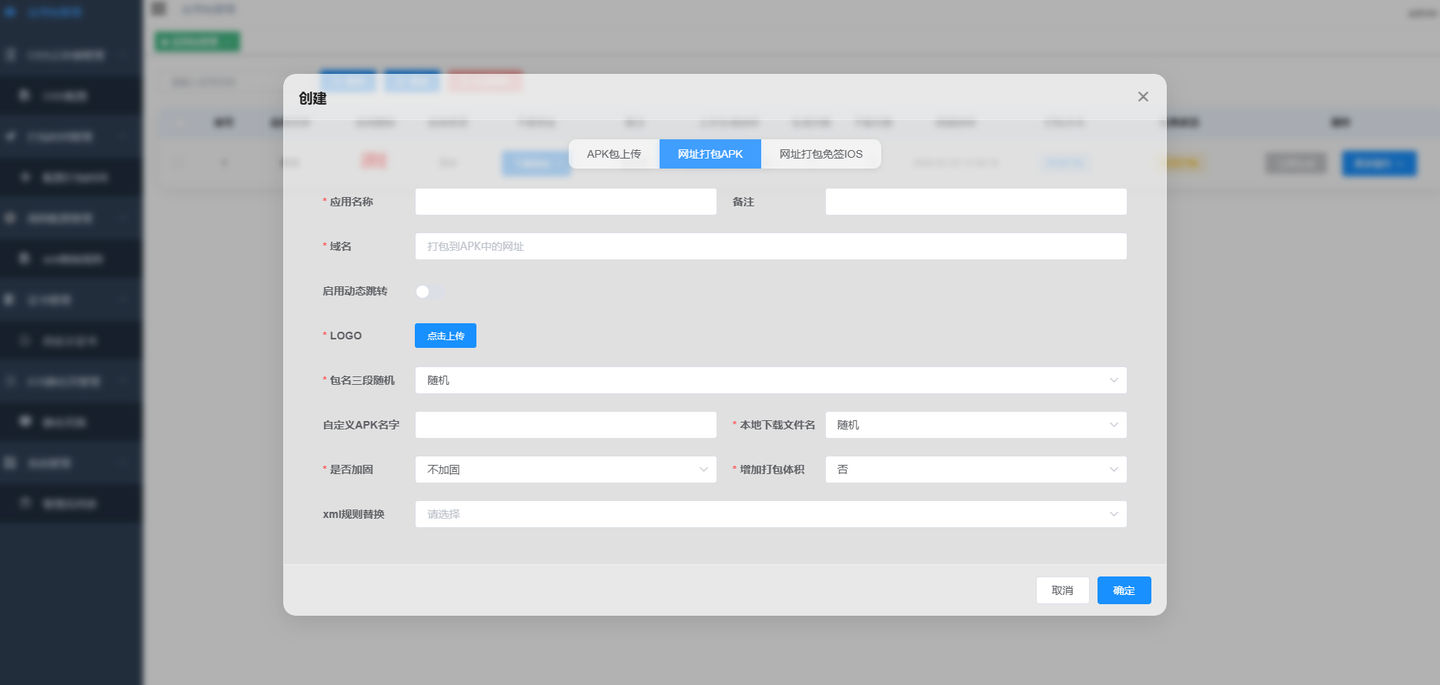1440x685 pixels.
Task: Confirm with the 确定 button
Action: click(x=1124, y=590)
